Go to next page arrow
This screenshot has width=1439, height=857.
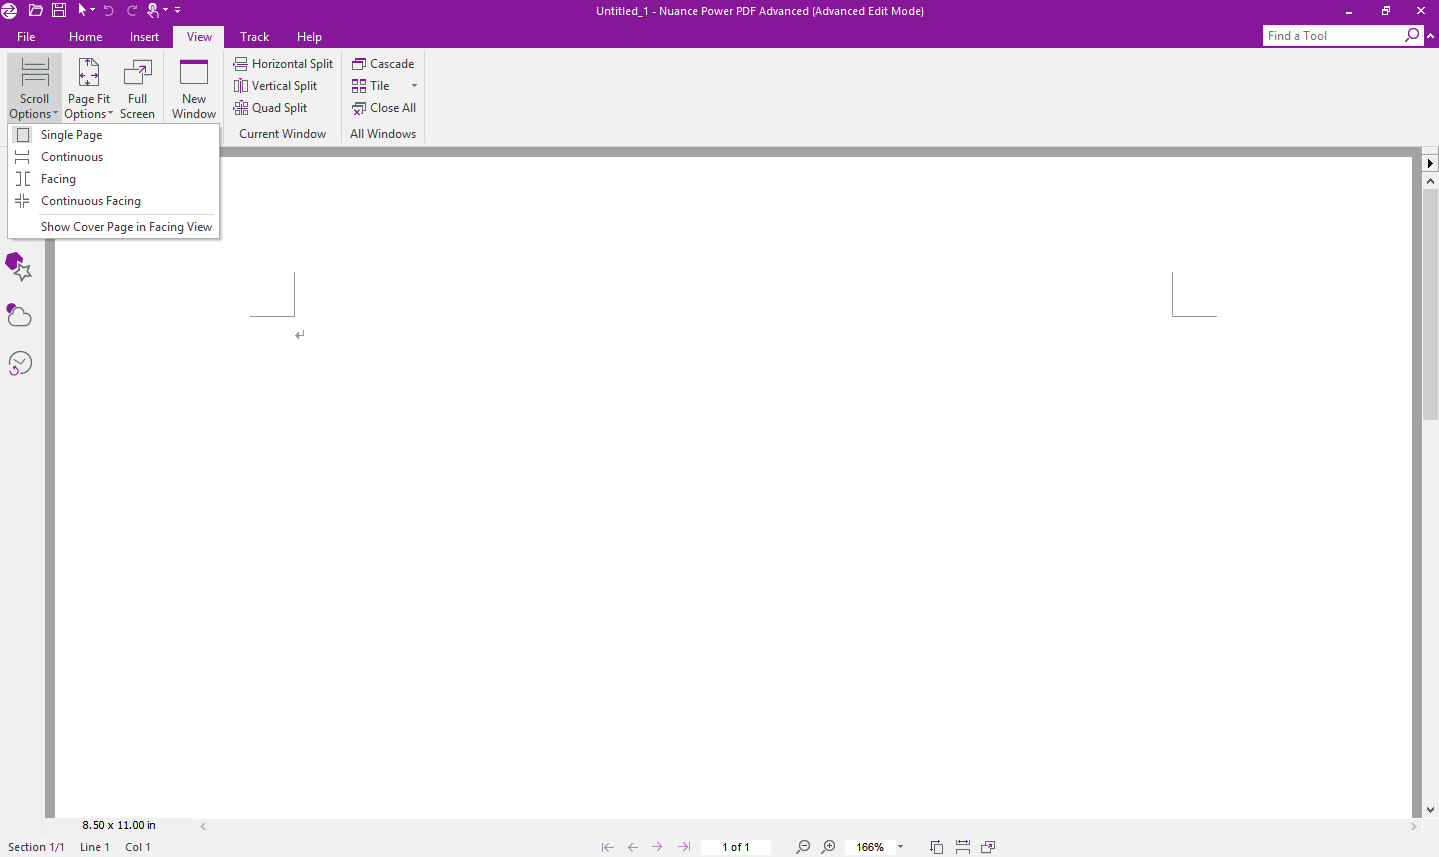coord(657,847)
